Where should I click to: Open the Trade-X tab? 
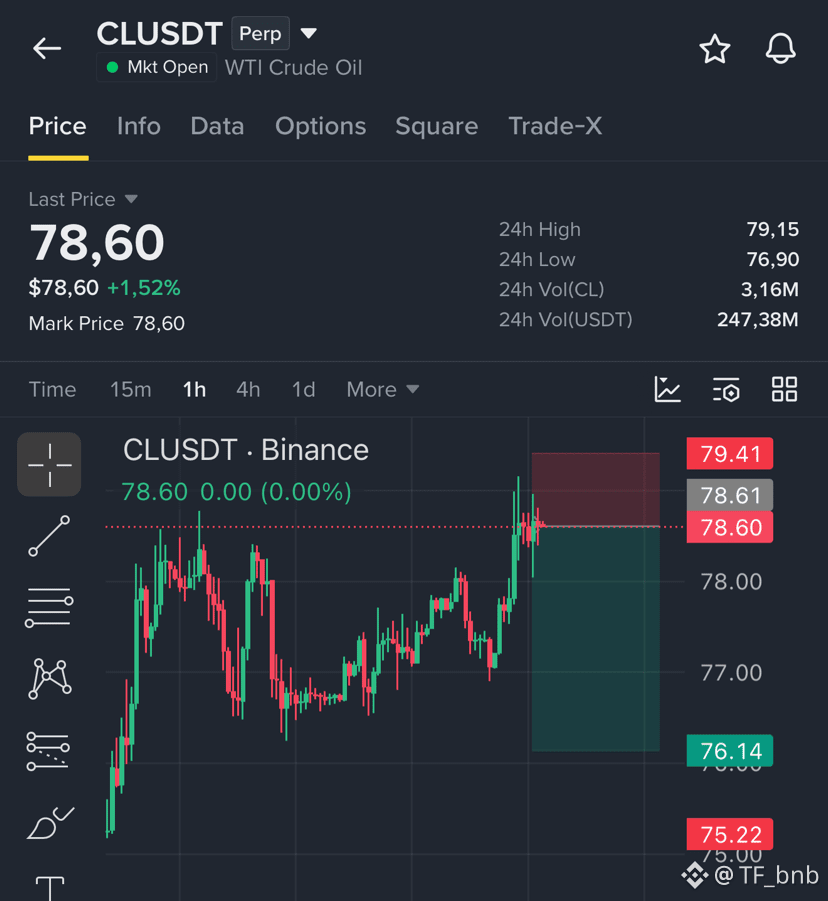(555, 126)
